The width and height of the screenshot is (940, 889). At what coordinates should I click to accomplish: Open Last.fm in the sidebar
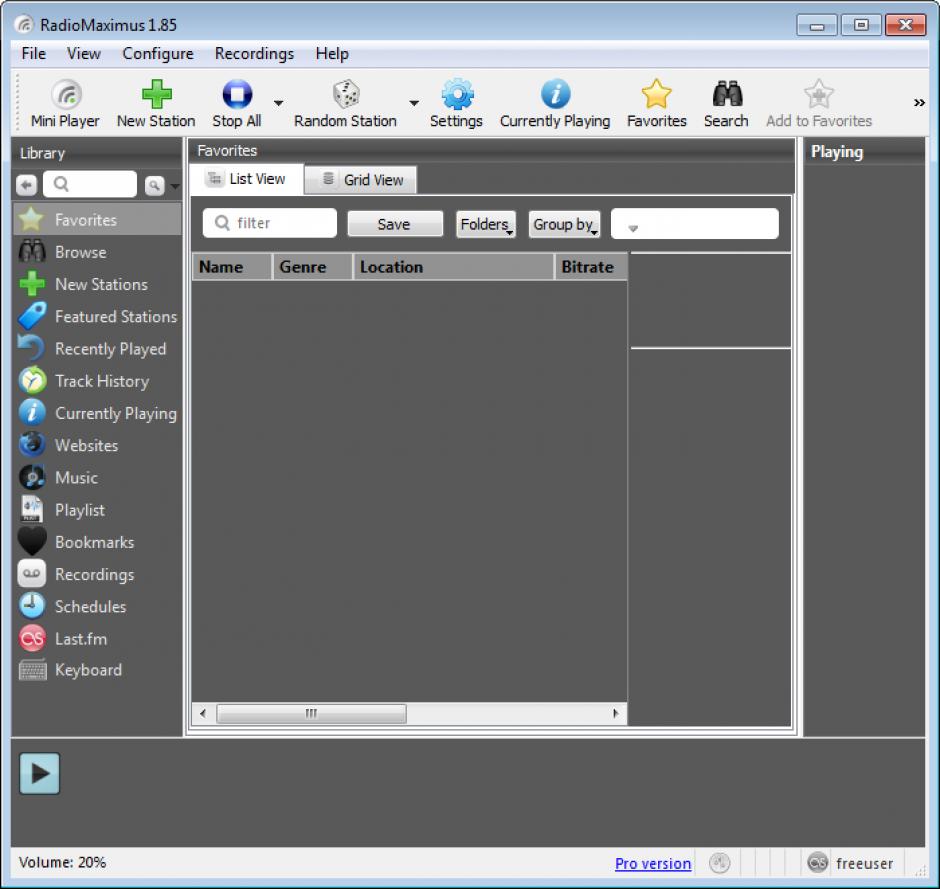[x=97, y=638]
